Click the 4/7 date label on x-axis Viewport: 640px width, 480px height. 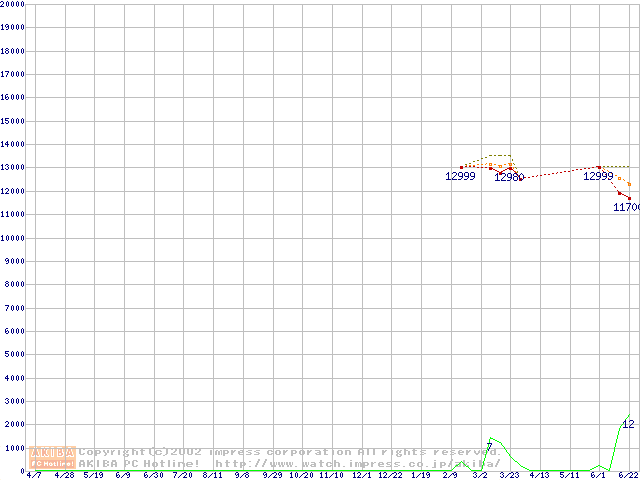(x=34, y=475)
